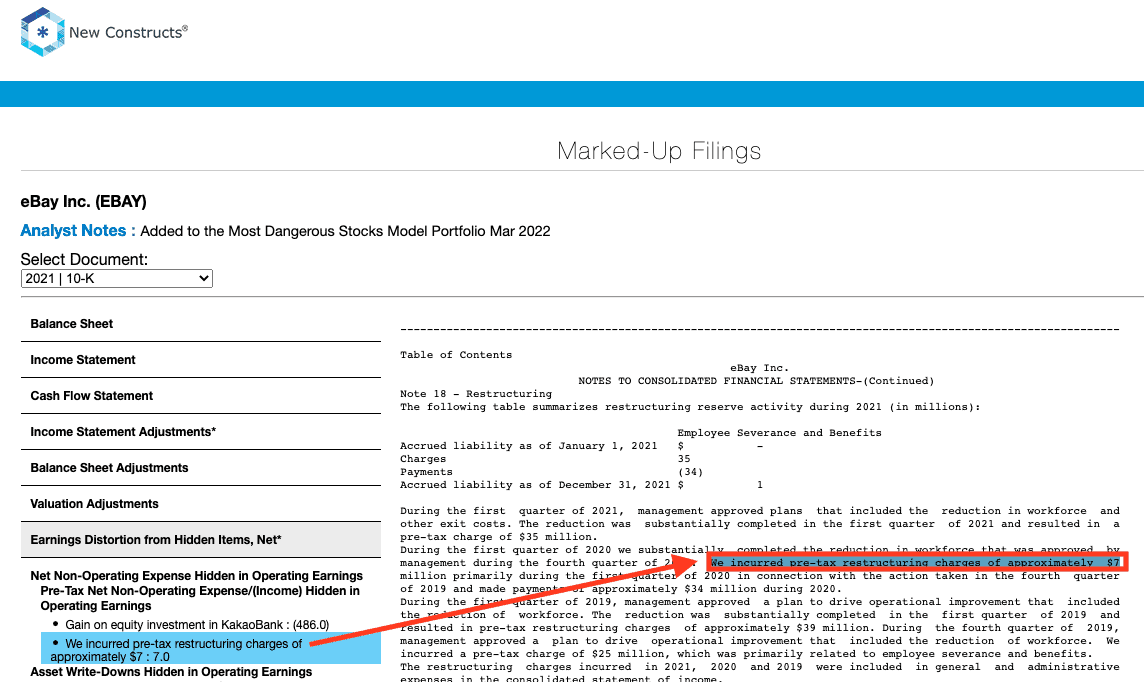Image resolution: width=1144 pixels, height=682 pixels.
Task: Click Accrued liability as of December 31, 2021 row
Action: coord(581,485)
